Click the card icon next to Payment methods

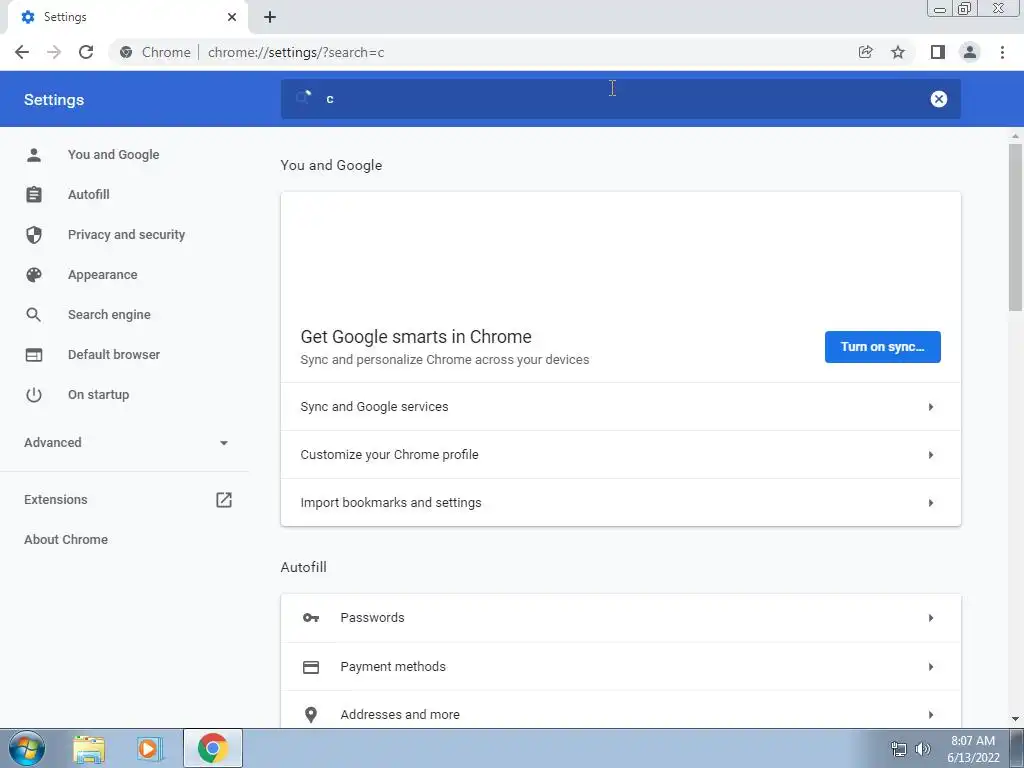[x=311, y=667]
